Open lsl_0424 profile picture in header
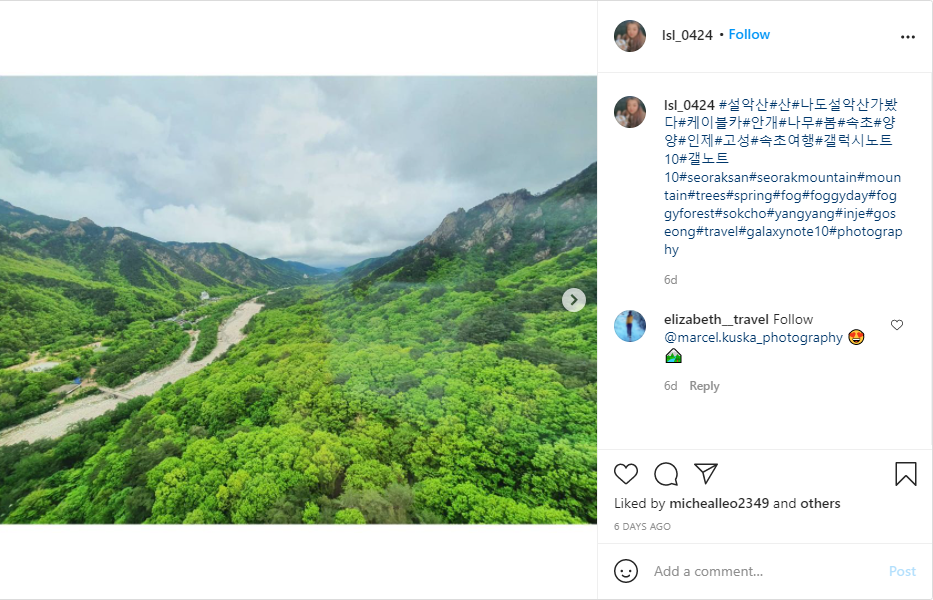 630,35
